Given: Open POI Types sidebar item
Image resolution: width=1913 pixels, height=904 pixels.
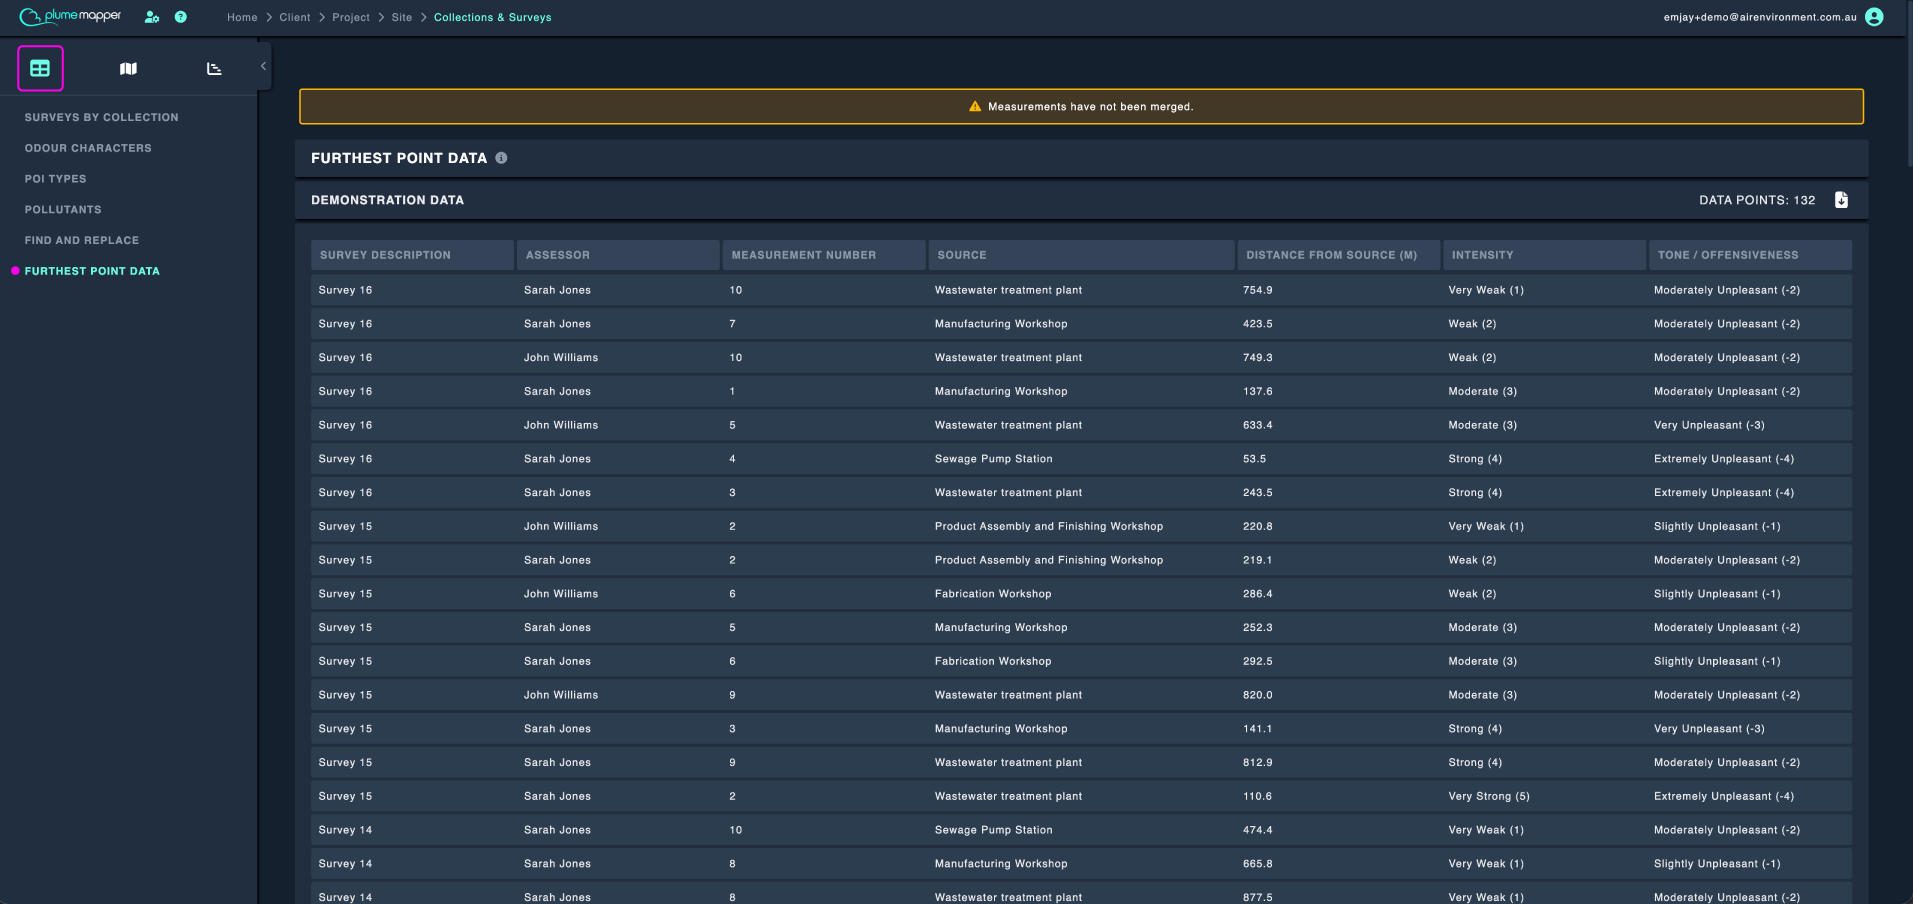Looking at the screenshot, I should click(56, 179).
